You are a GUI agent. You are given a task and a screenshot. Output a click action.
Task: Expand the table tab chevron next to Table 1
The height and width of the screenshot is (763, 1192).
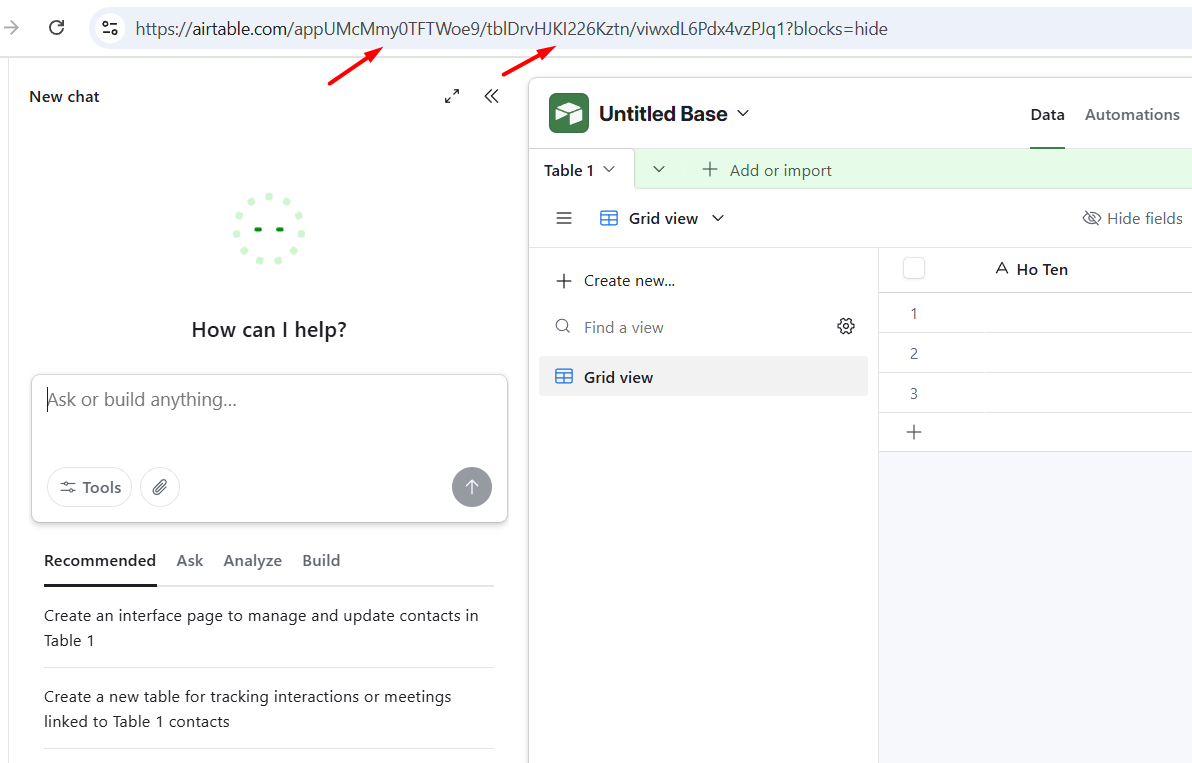[x=658, y=169]
